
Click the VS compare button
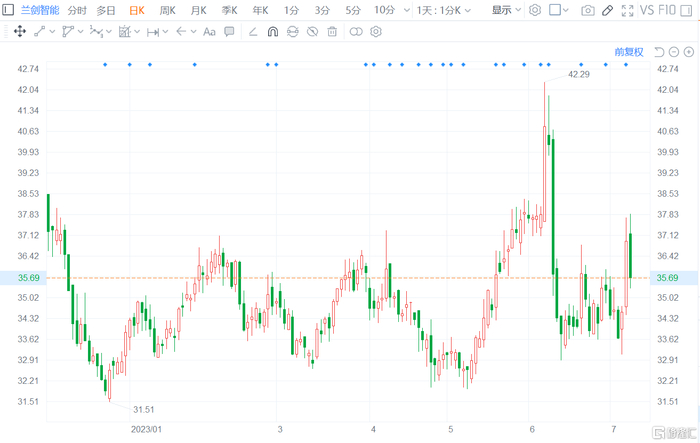[x=647, y=10]
